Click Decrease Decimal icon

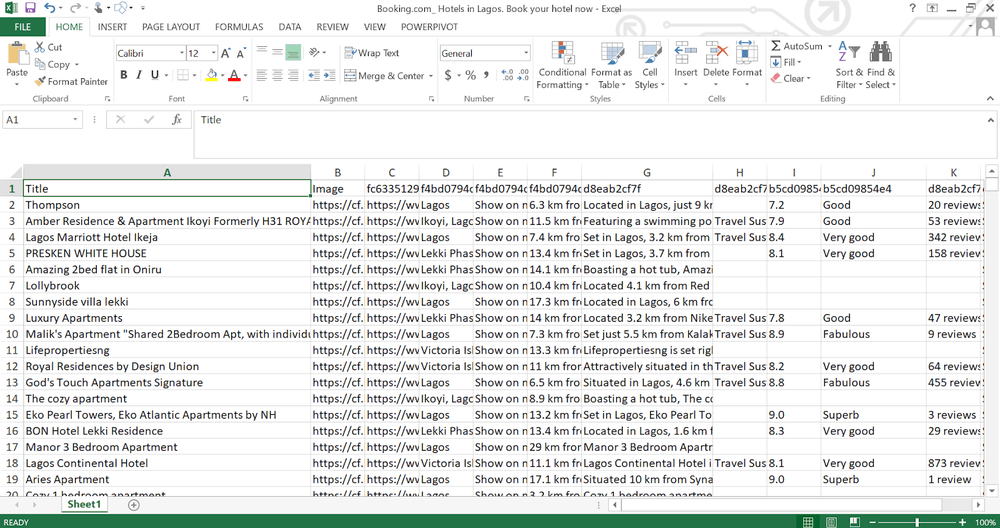[523, 75]
